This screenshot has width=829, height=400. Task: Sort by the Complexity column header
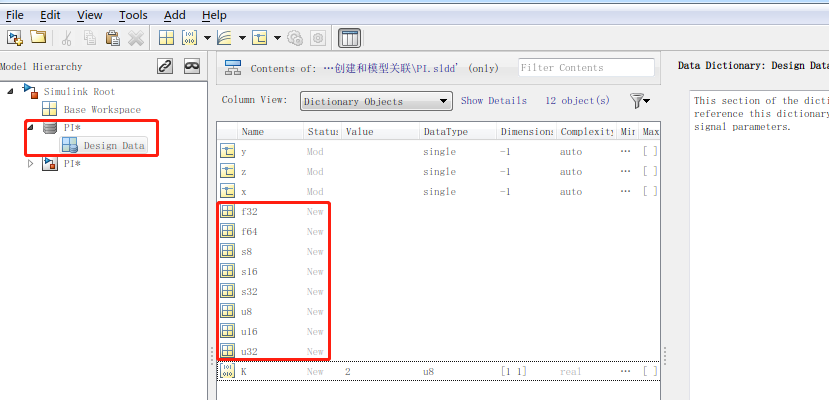[587, 132]
